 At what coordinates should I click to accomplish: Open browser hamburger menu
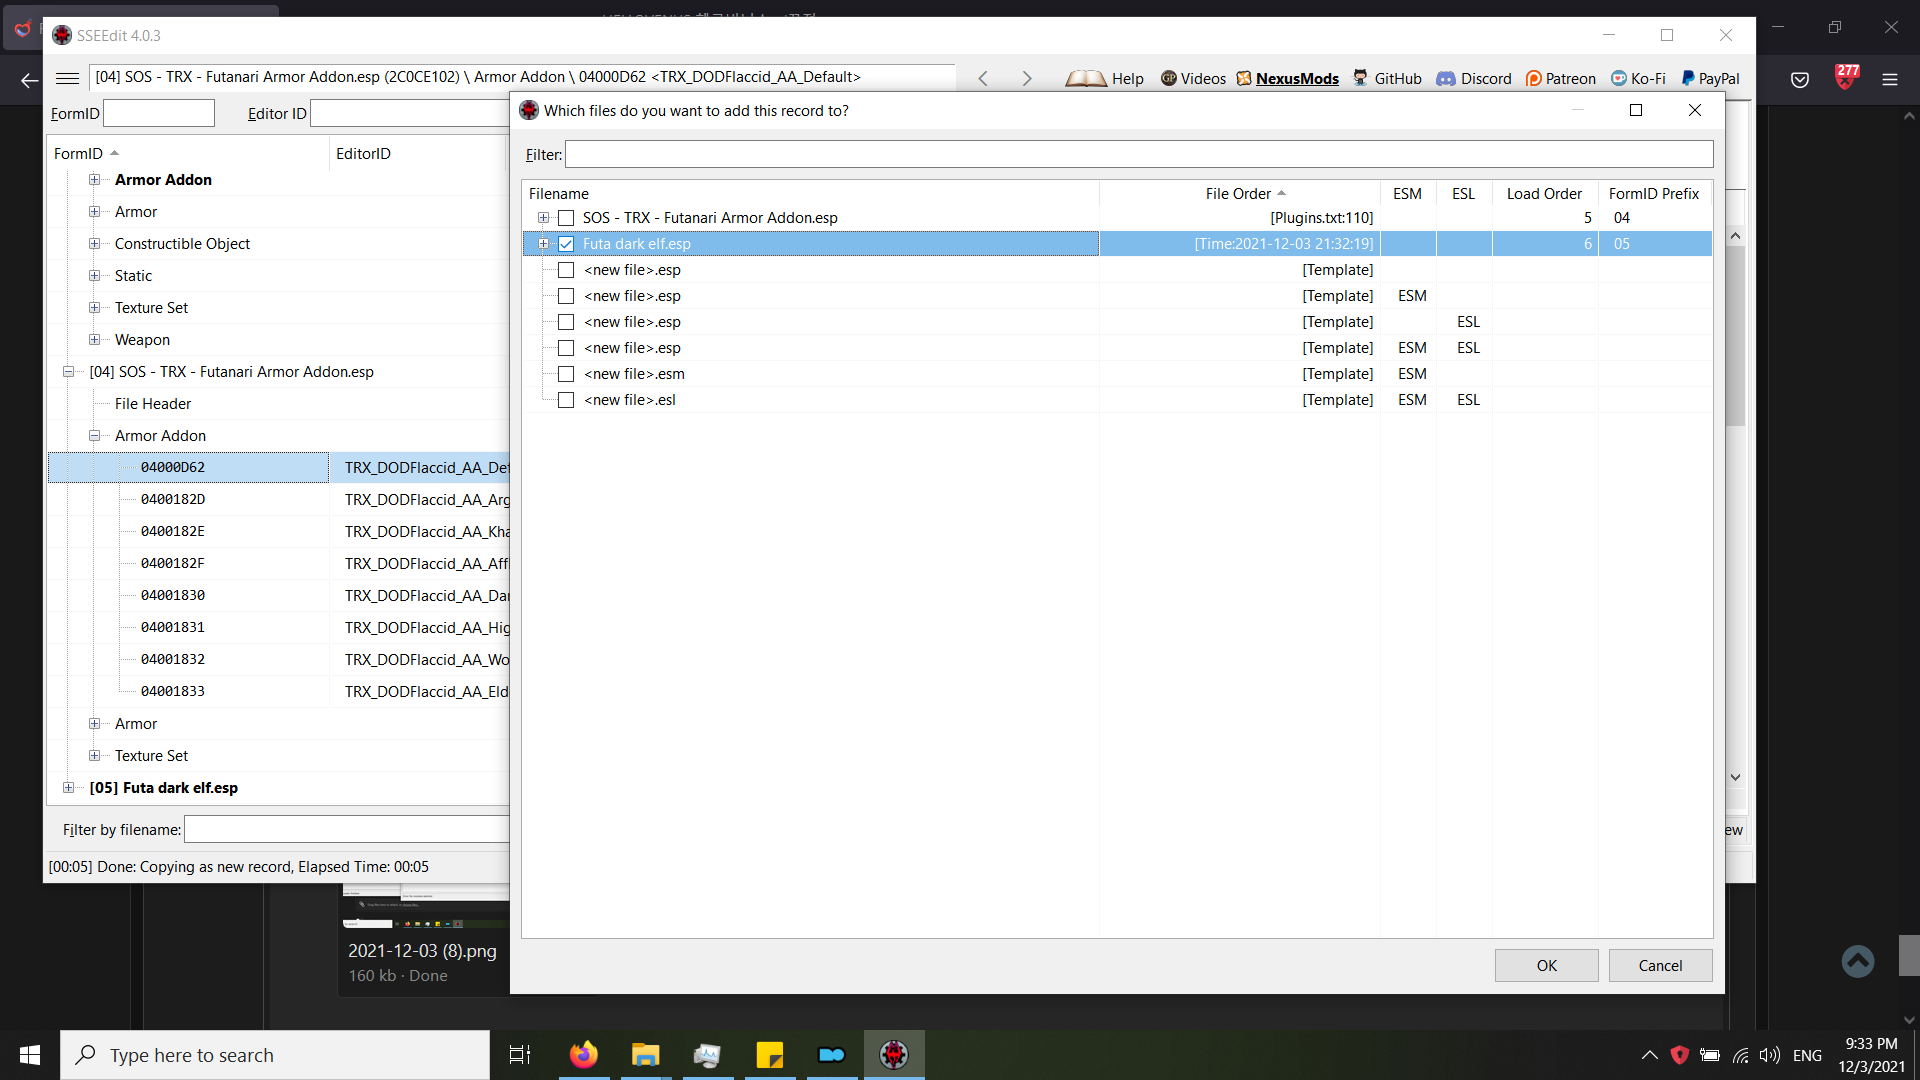click(x=1890, y=80)
